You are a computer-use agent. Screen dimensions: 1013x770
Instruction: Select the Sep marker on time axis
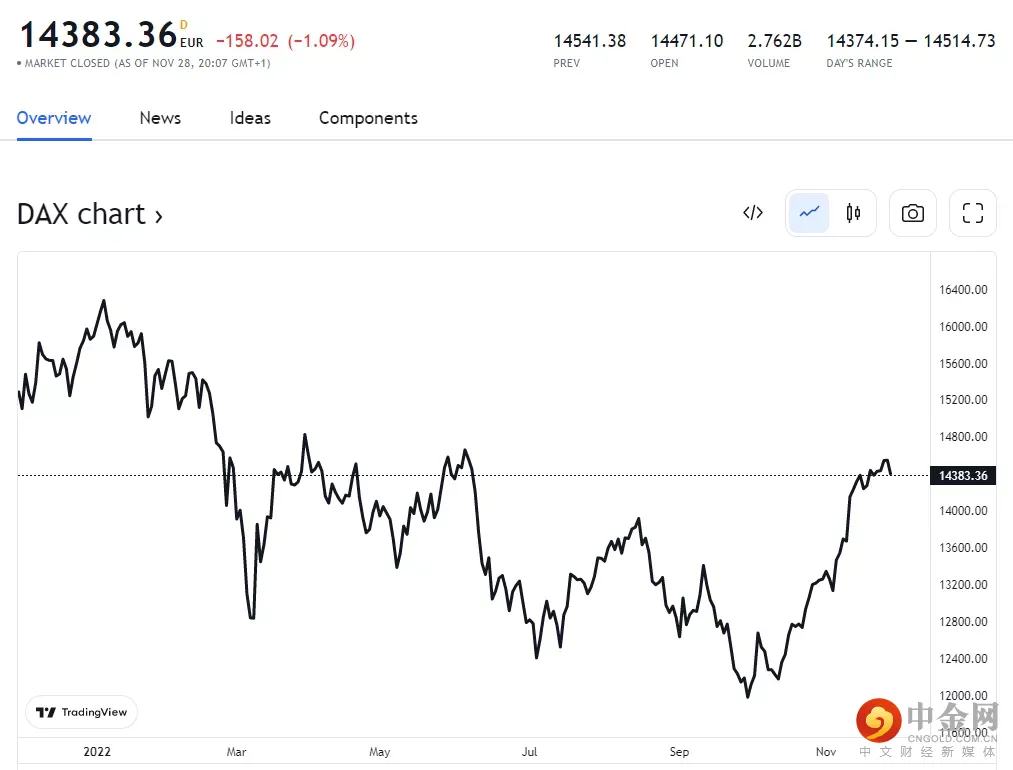679,752
